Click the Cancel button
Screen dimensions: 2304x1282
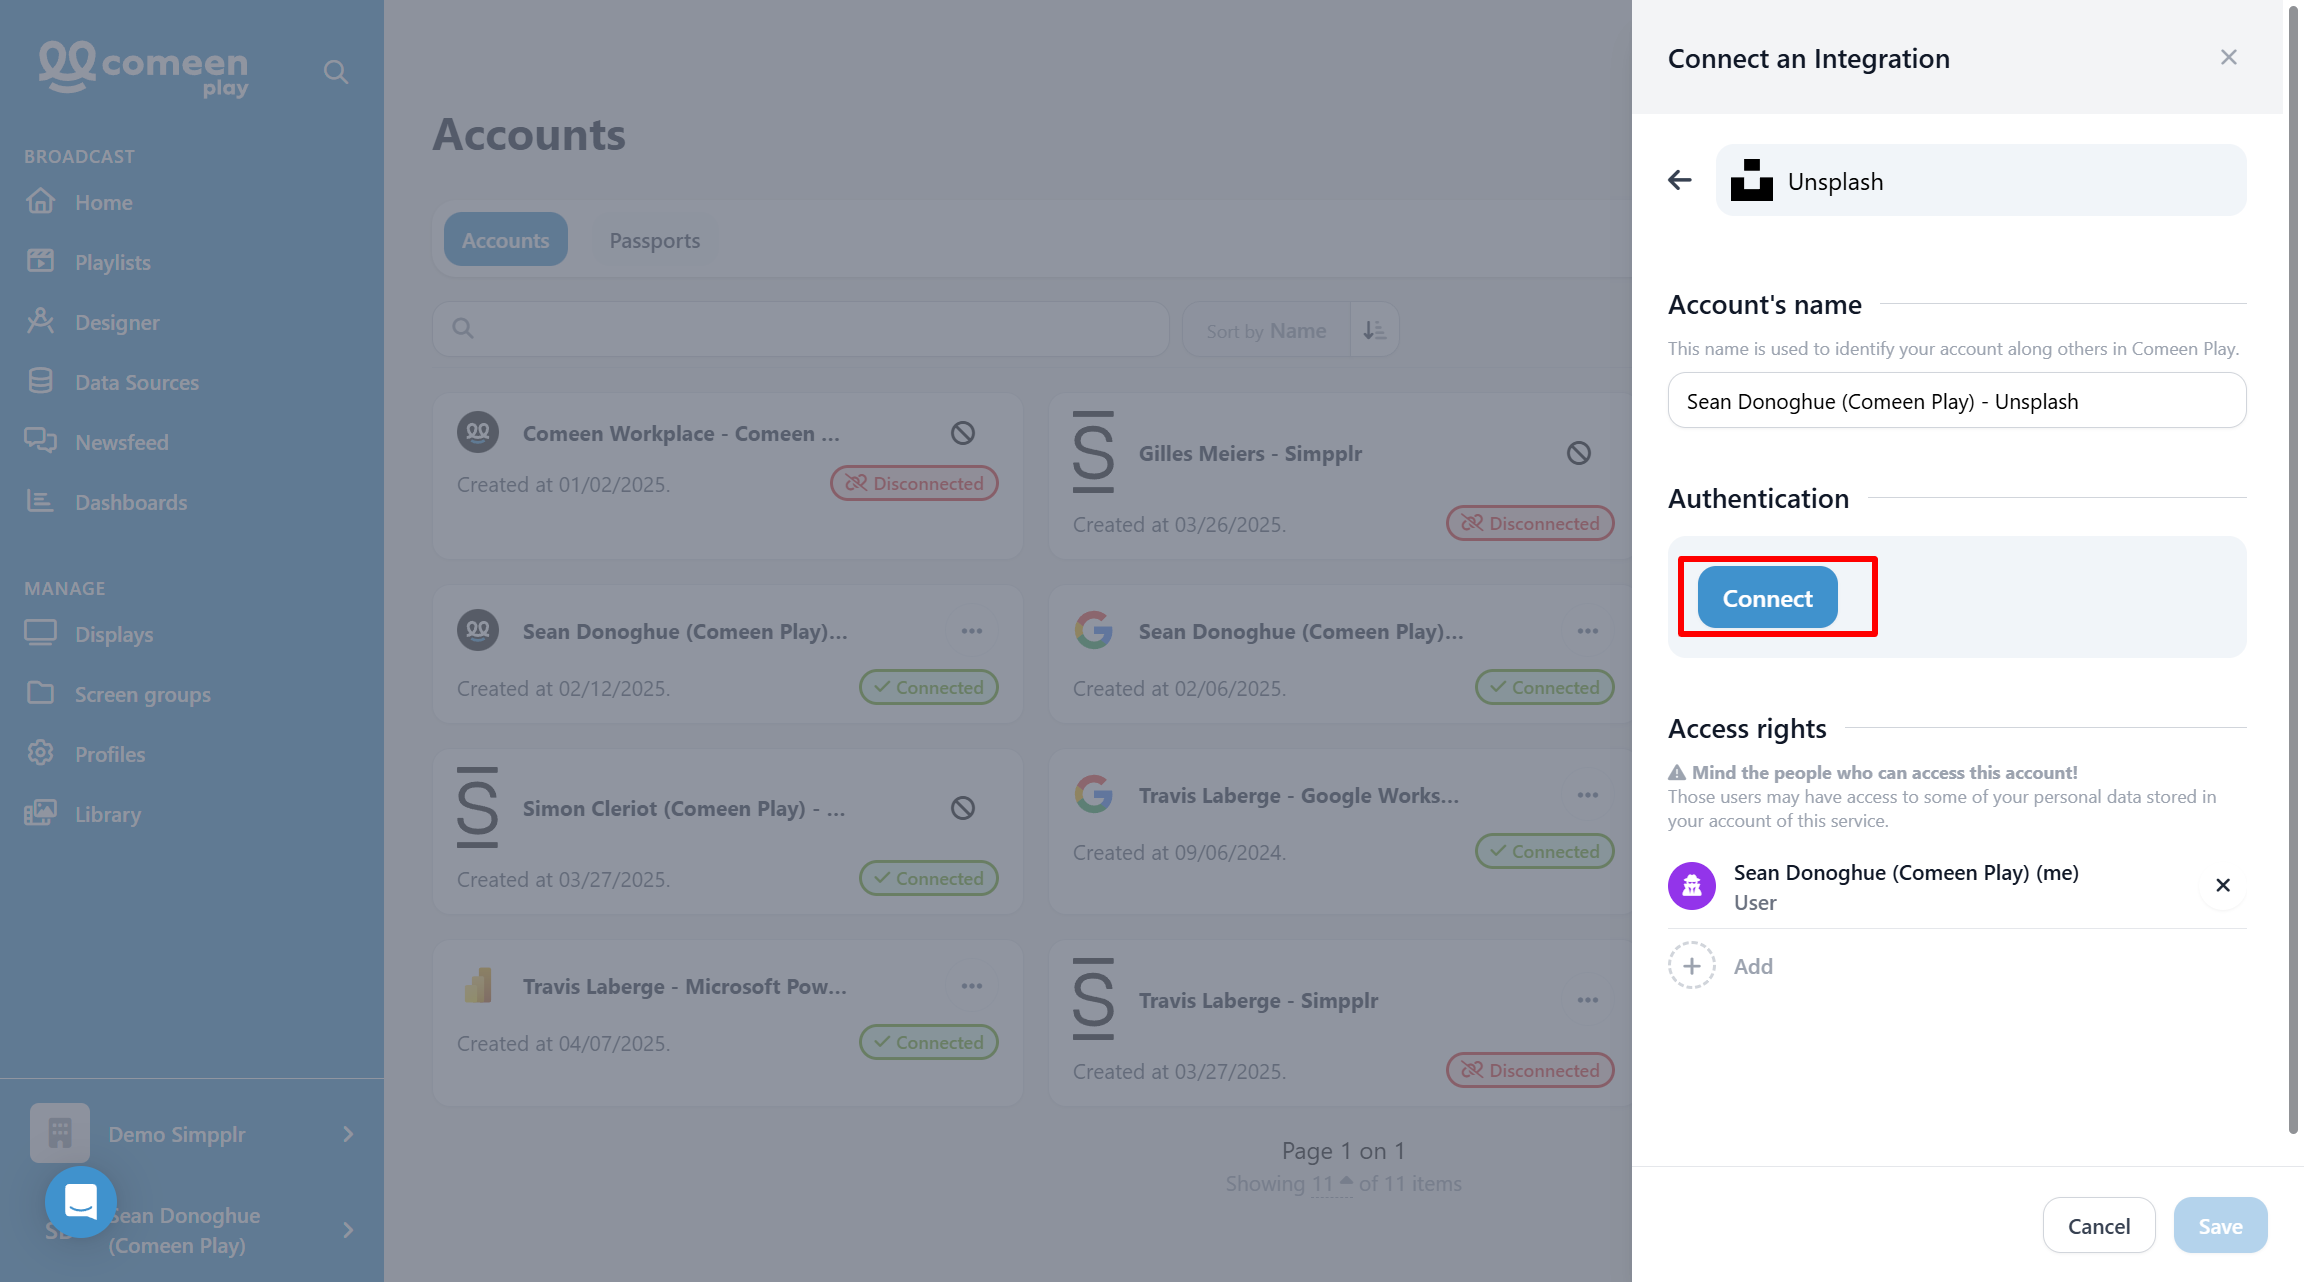(x=2099, y=1226)
